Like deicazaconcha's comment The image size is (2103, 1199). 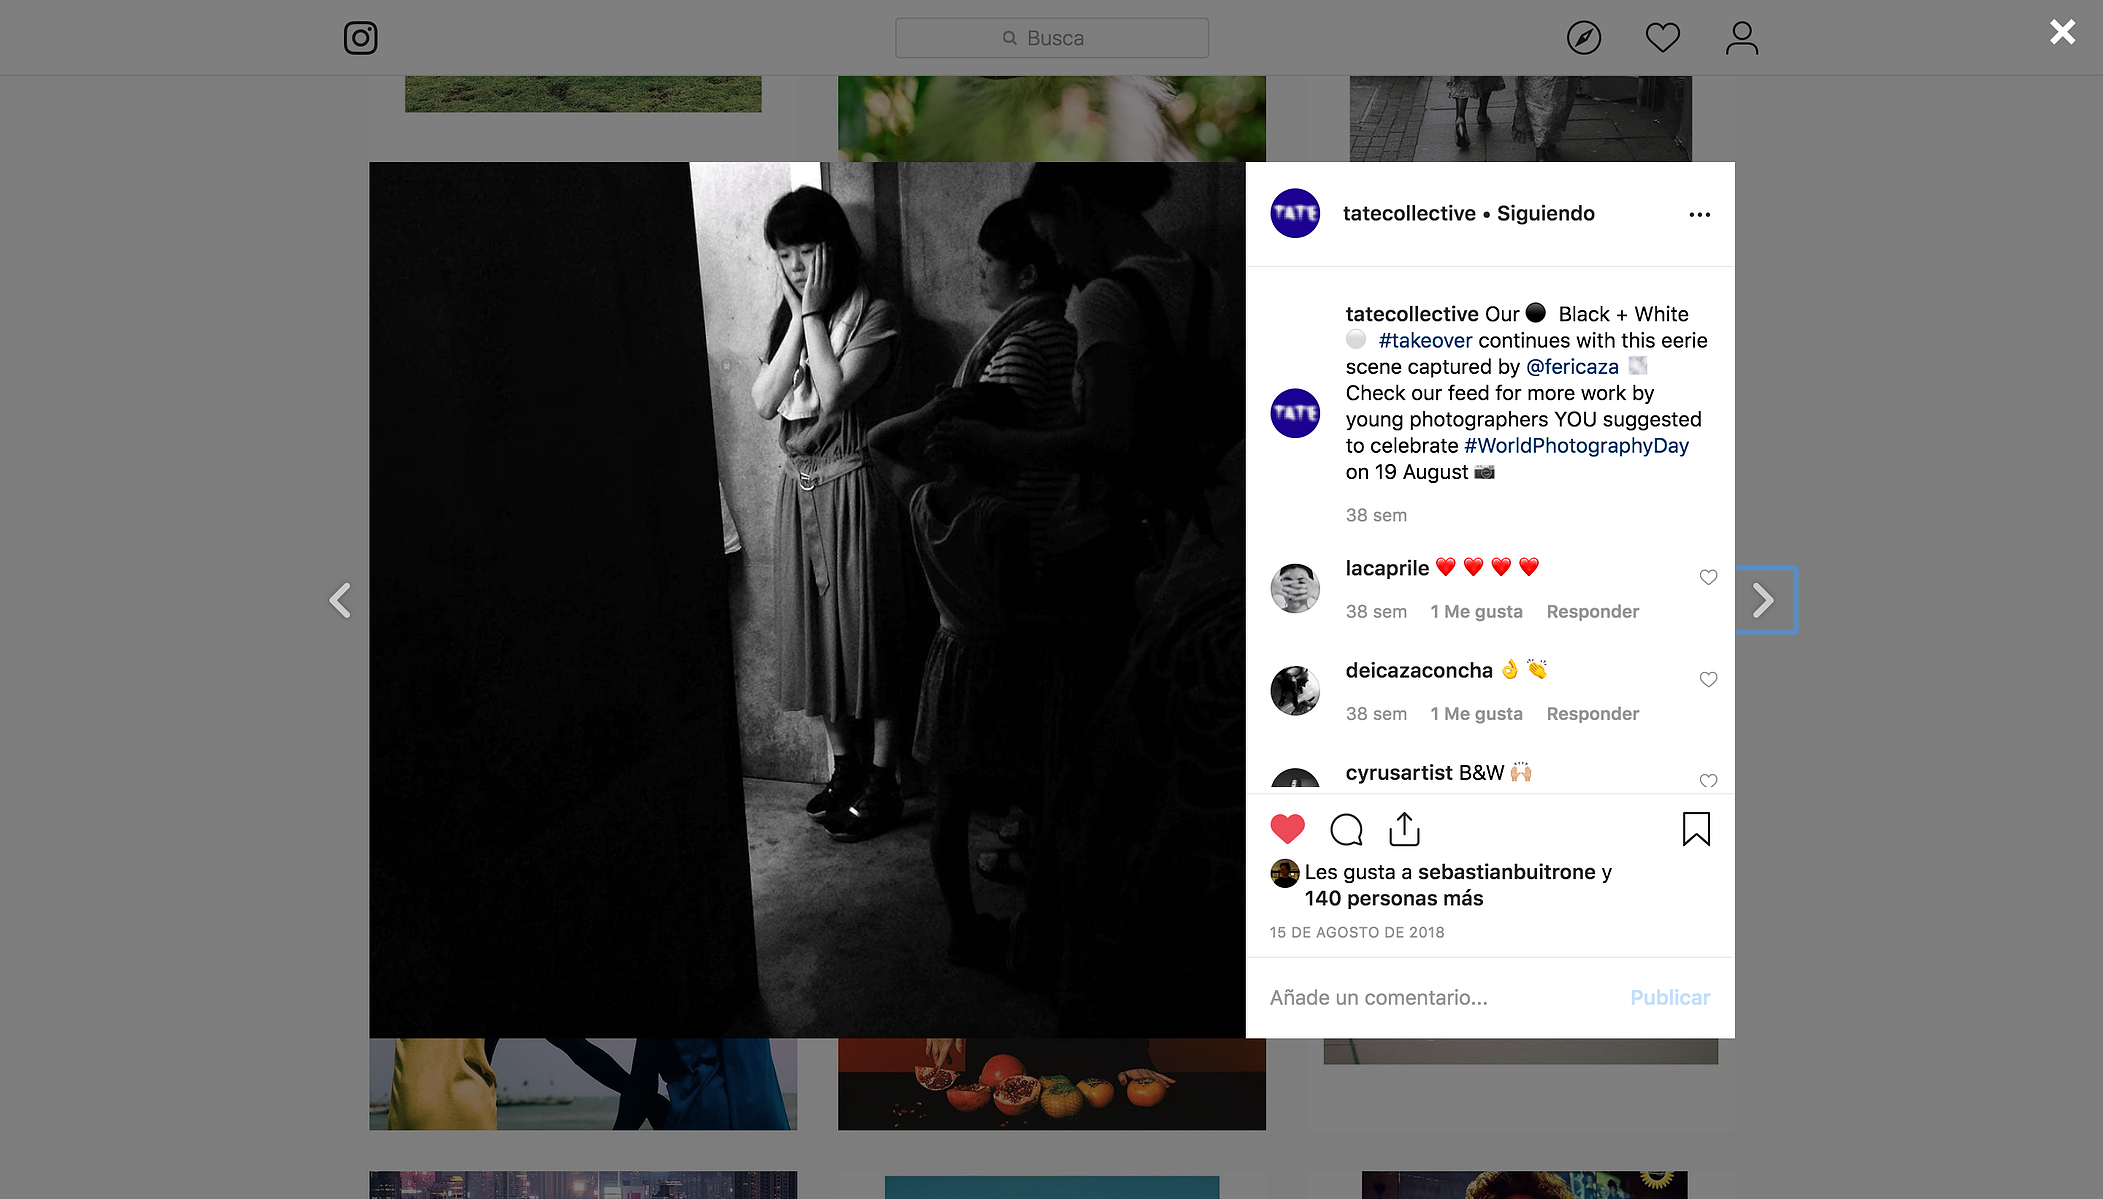pyautogui.click(x=1708, y=679)
